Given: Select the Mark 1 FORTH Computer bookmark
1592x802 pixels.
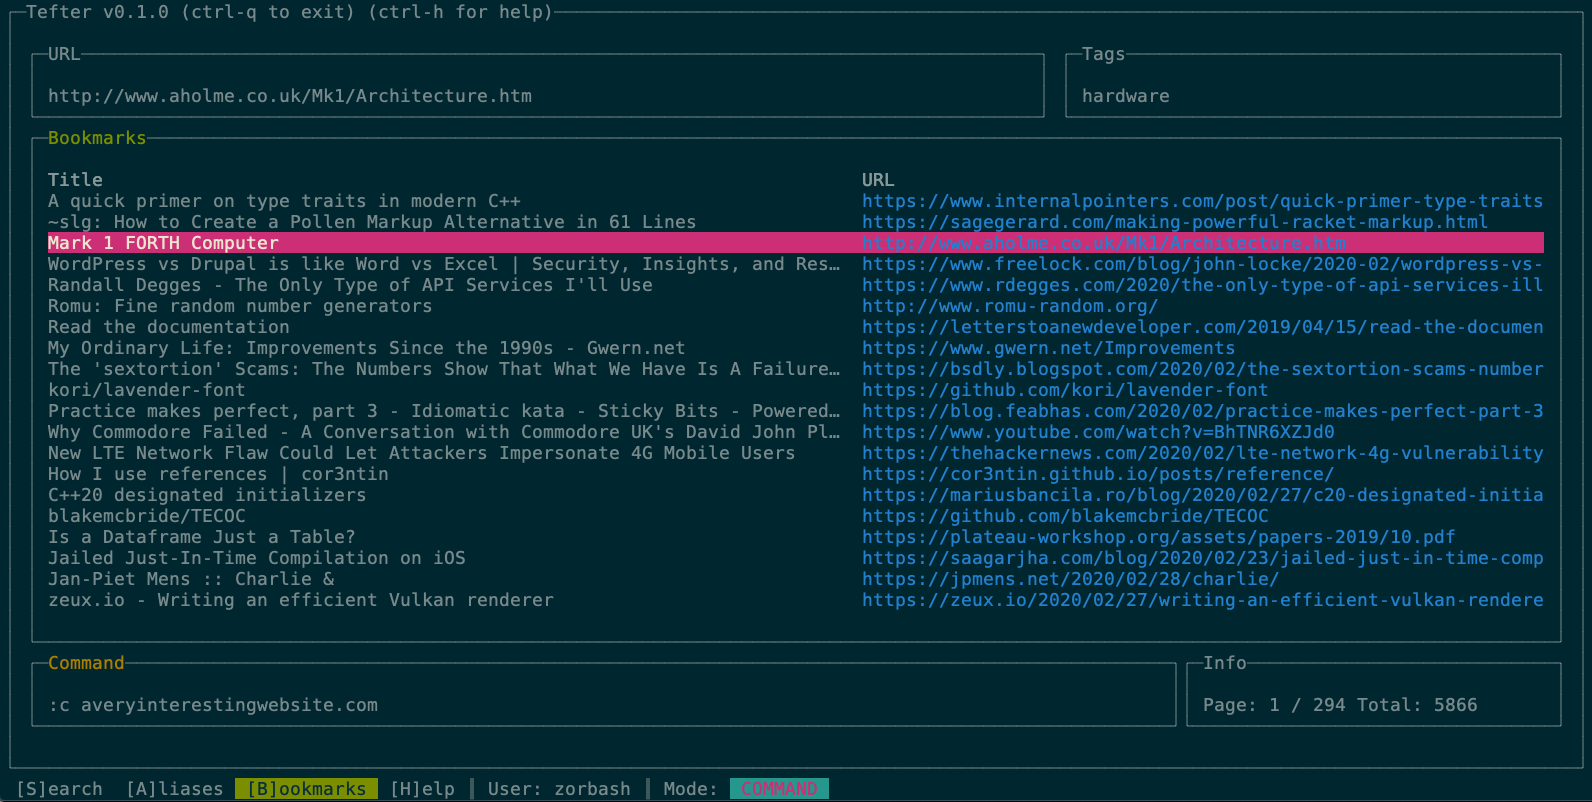Looking at the screenshot, I should click(795, 243).
